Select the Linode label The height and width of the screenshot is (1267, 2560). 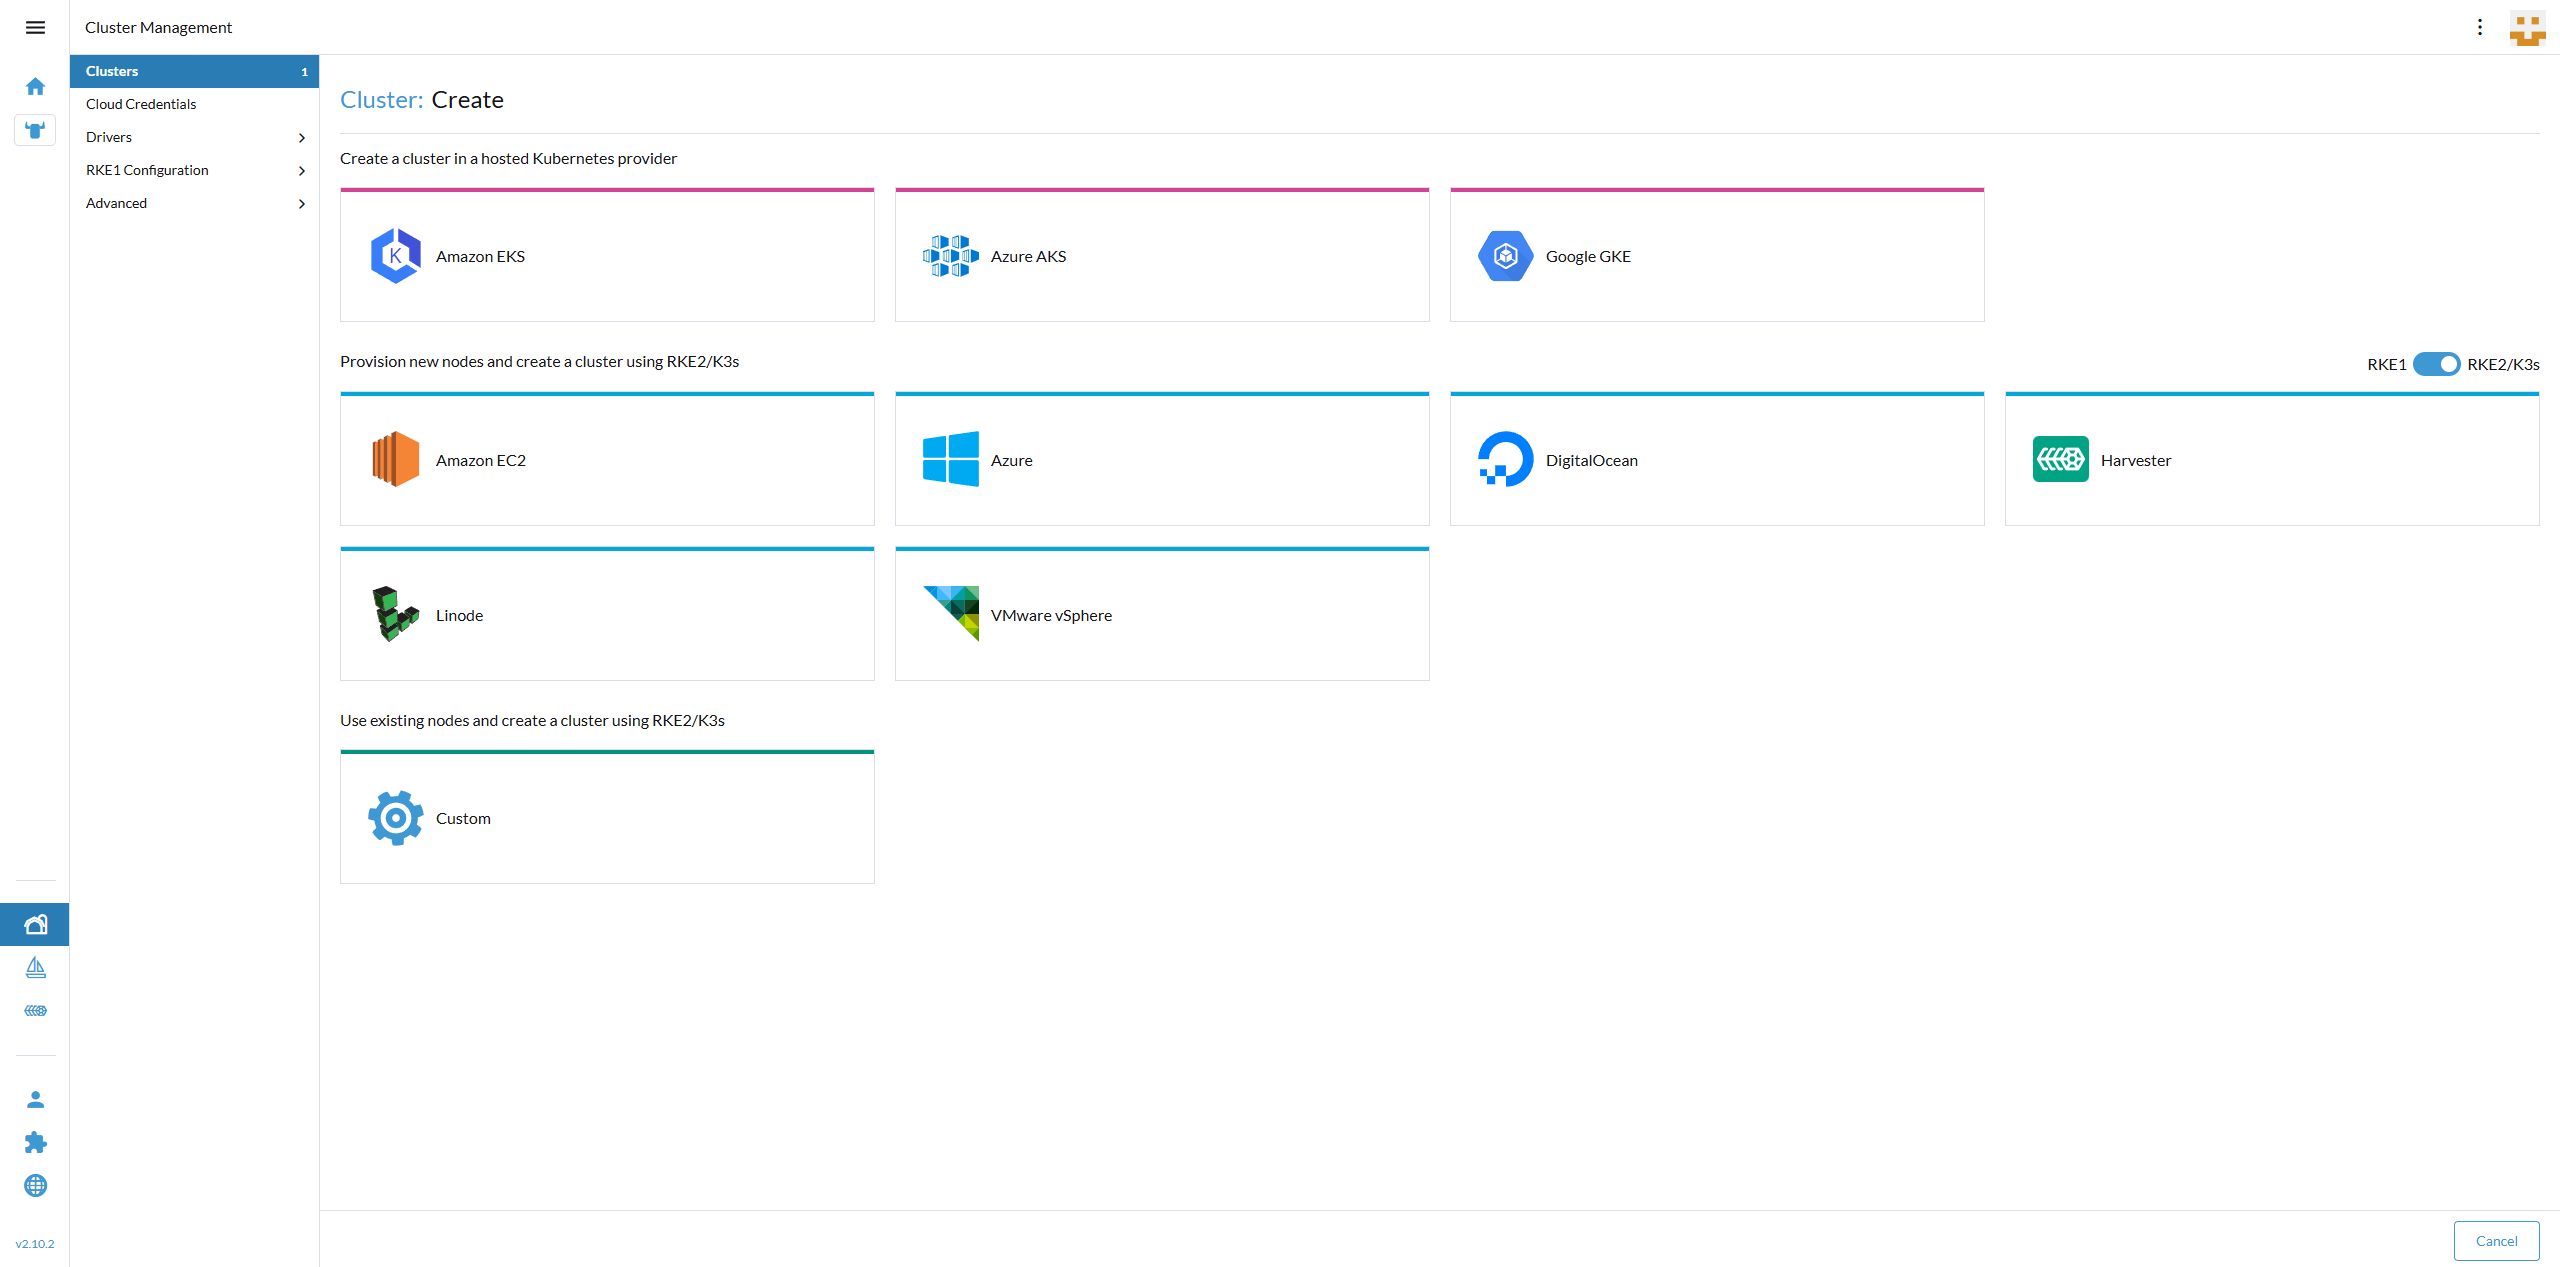pos(459,615)
